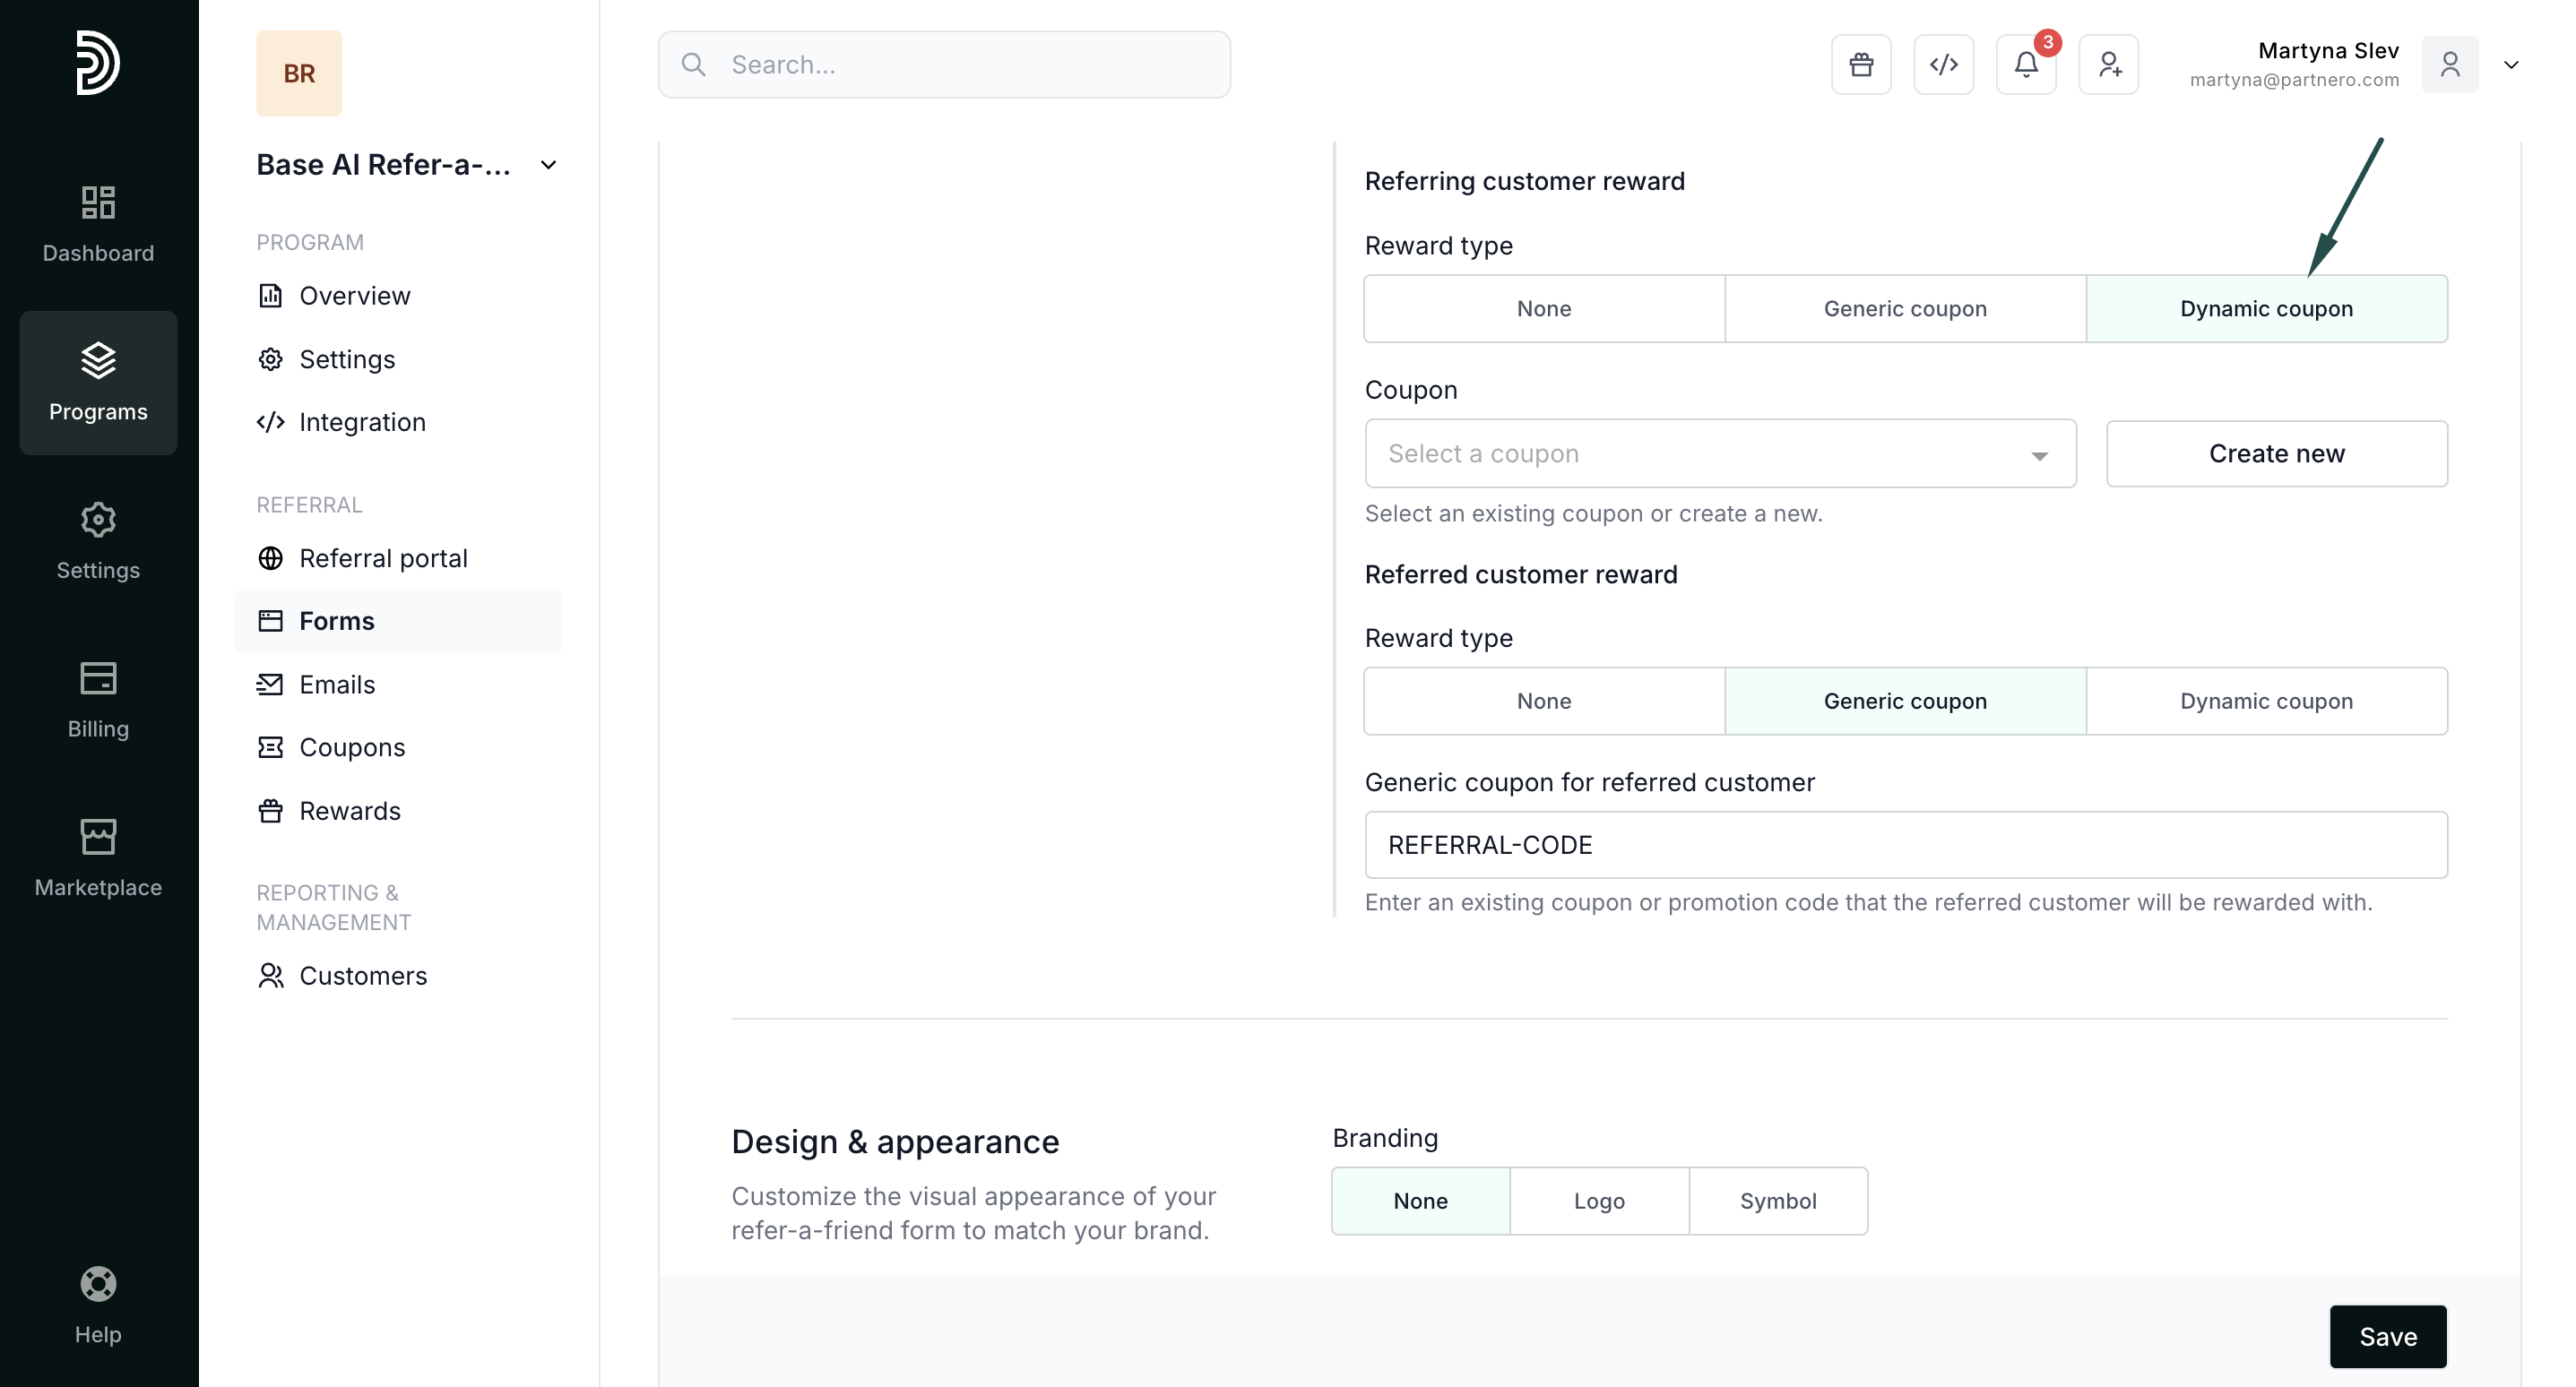Choose Logo branding option
Viewport: 2576px width, 1387px height.
[1599, 1201]
